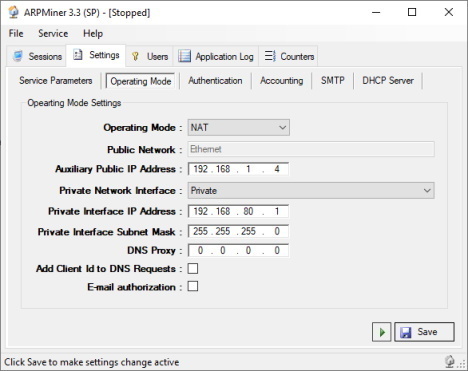This screenshot has height=371, width=468.
Task: Click the ARPMiner app icon in title bar
Action: coord(14,12)
